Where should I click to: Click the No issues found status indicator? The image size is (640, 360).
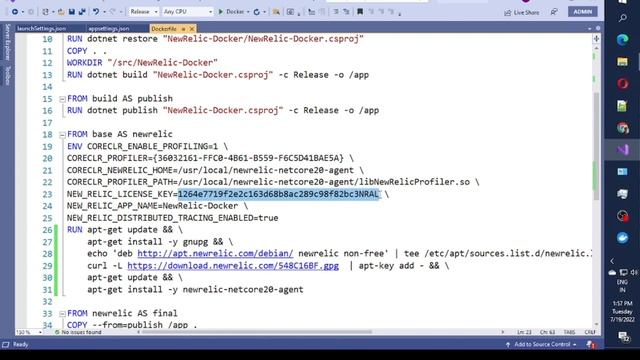point(78,332)
